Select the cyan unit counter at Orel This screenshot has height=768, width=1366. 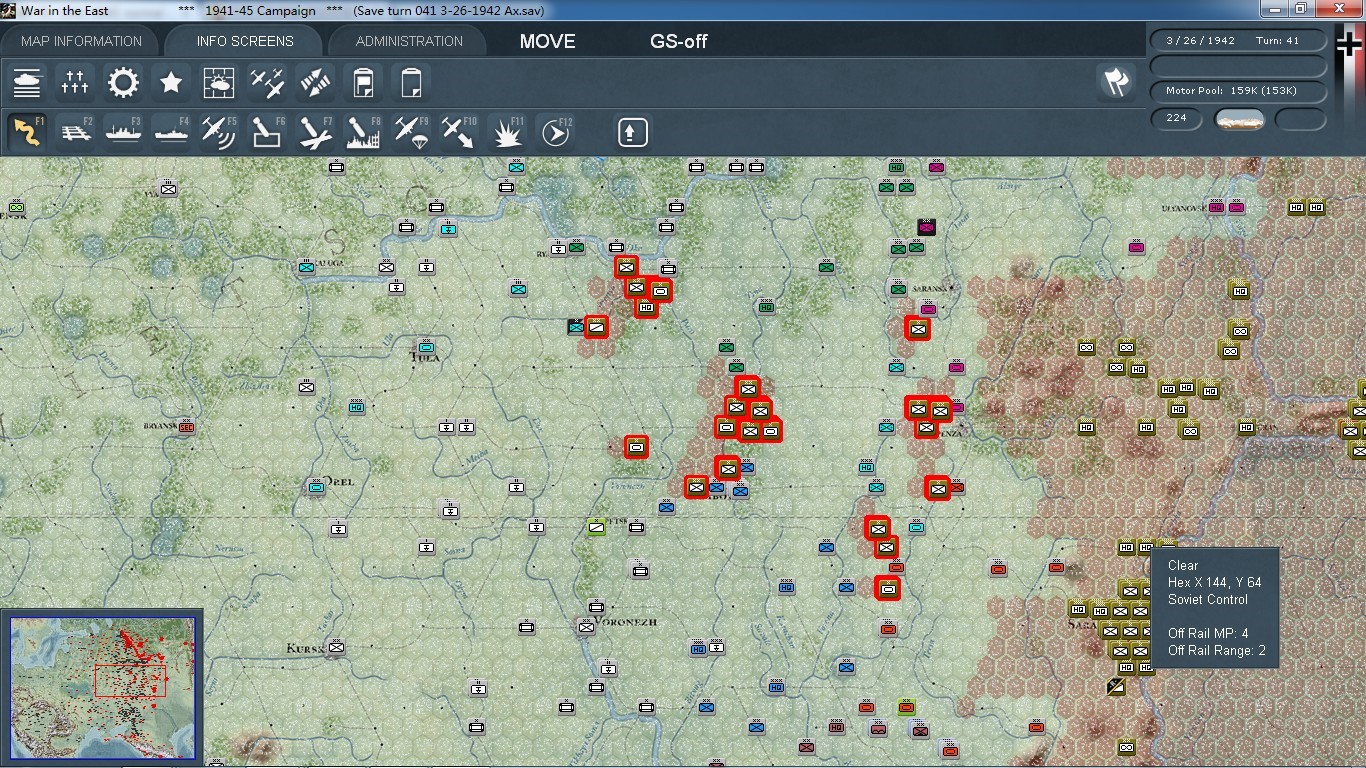[x=316, y=487]
